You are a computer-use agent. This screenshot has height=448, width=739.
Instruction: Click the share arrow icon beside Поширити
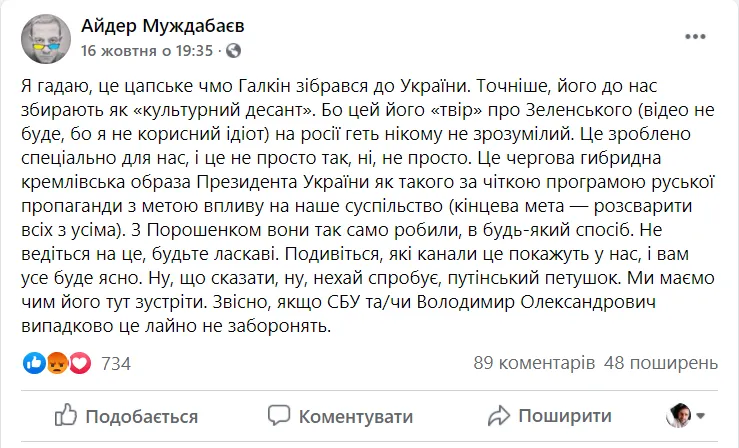499,415
